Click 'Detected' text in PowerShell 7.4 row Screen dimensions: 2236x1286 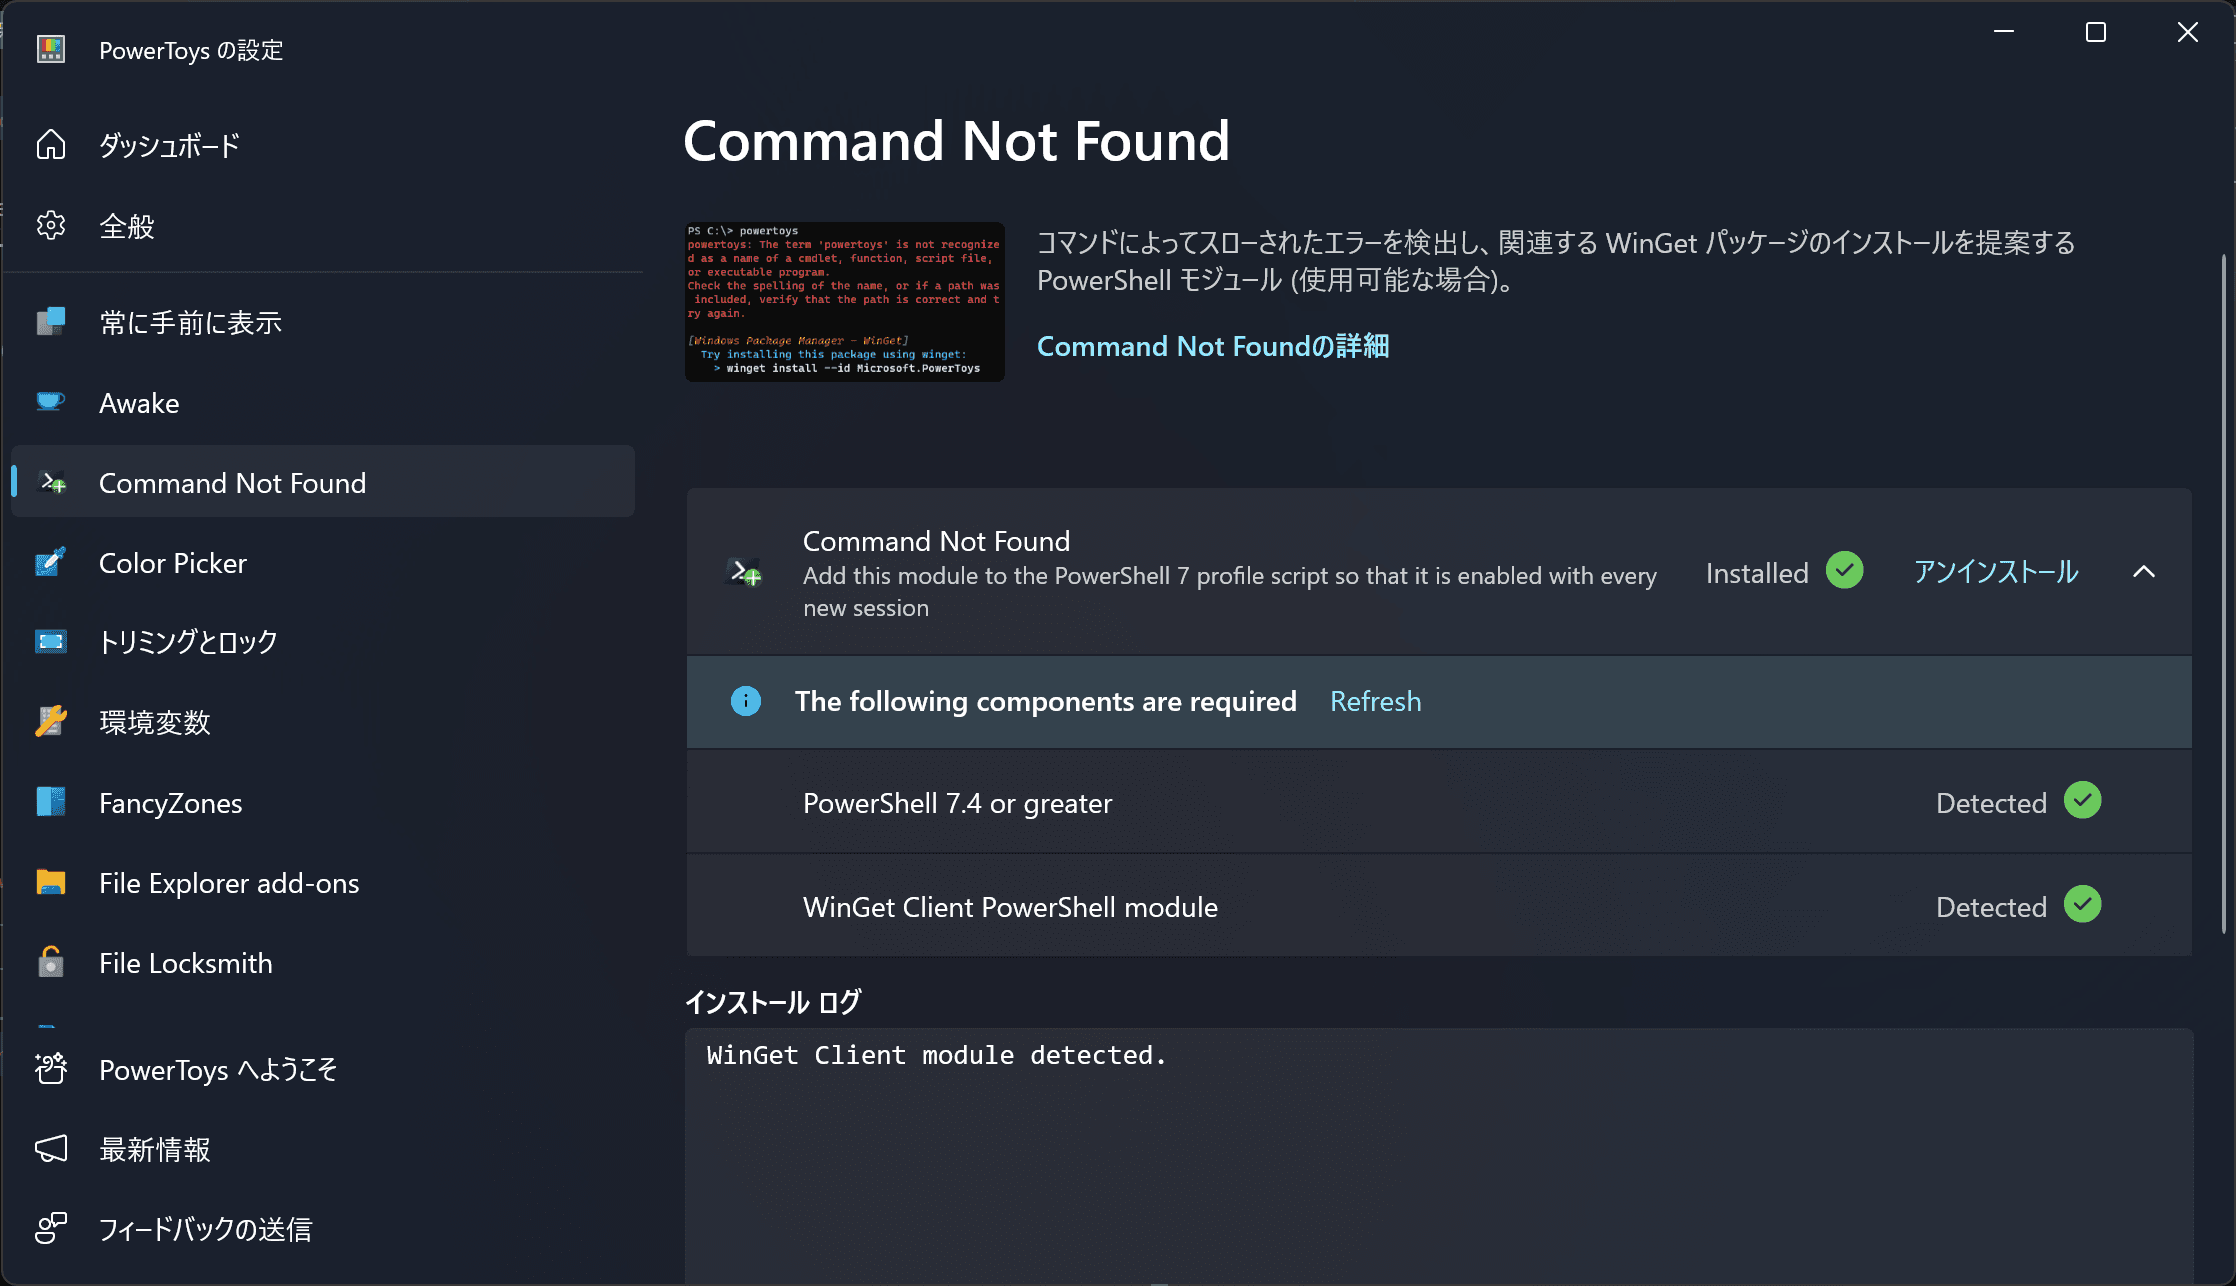(1991, 803)
